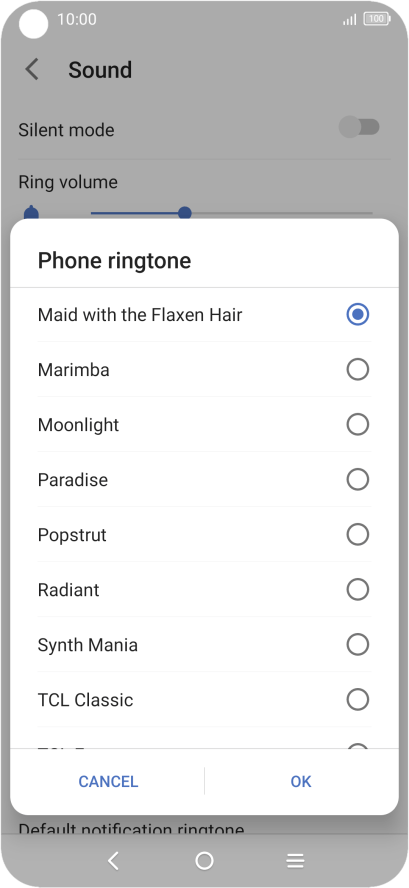Viewport: 409px width, 888px height.
Task: Select the Moonlight radio button
Action: (x=357, y=425)
